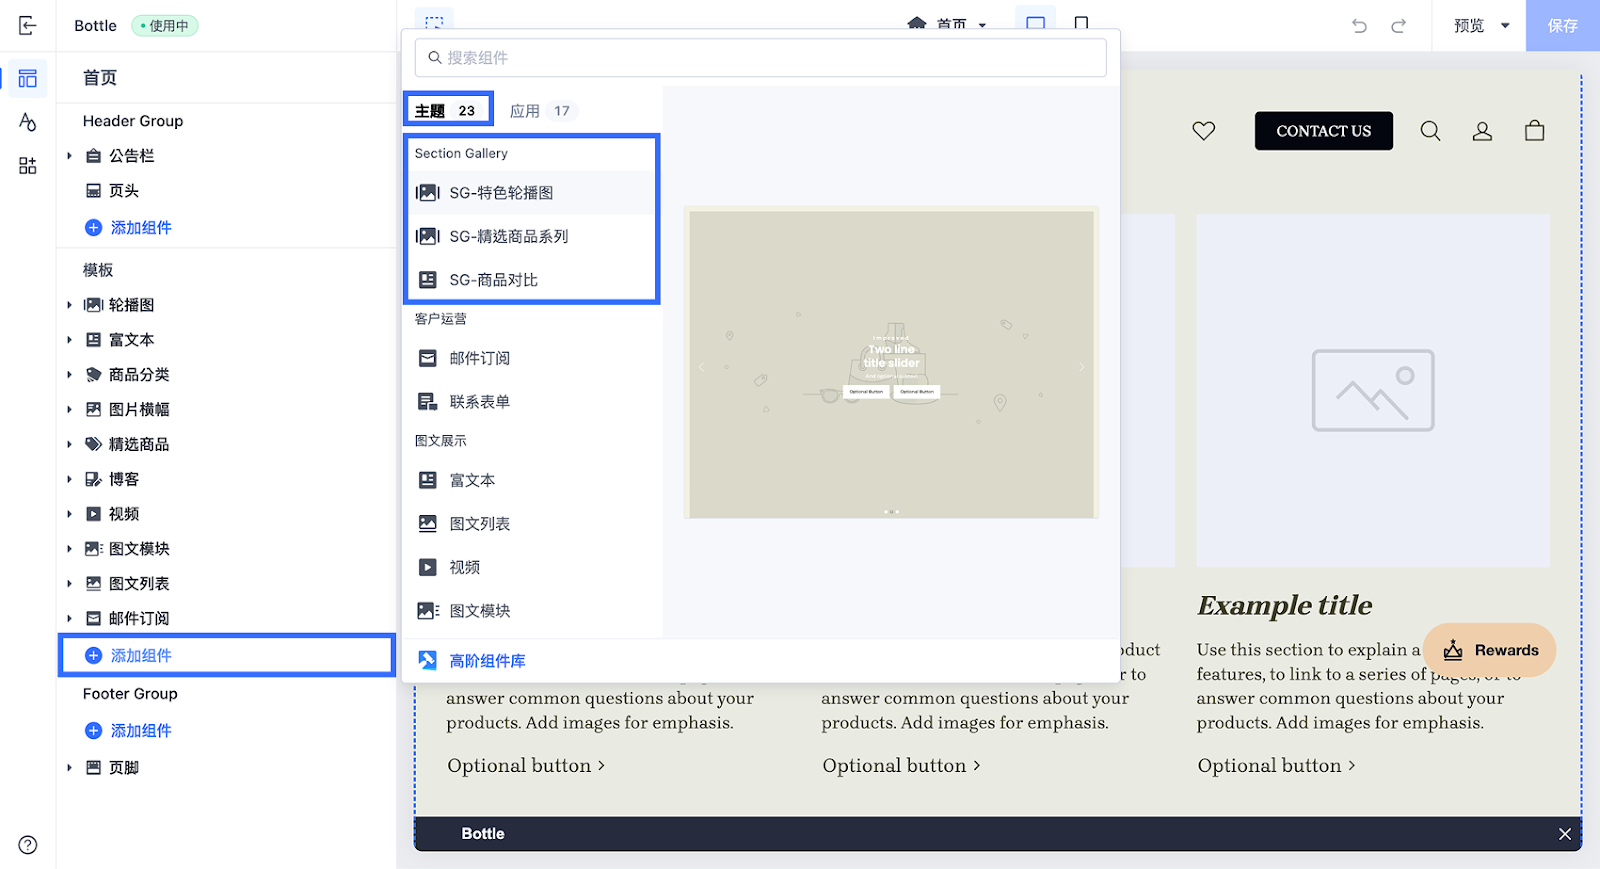This screenshot has width=1600, height=869.
Task: Click the wishlist heart icon
Action: [x=1203, y=131]
